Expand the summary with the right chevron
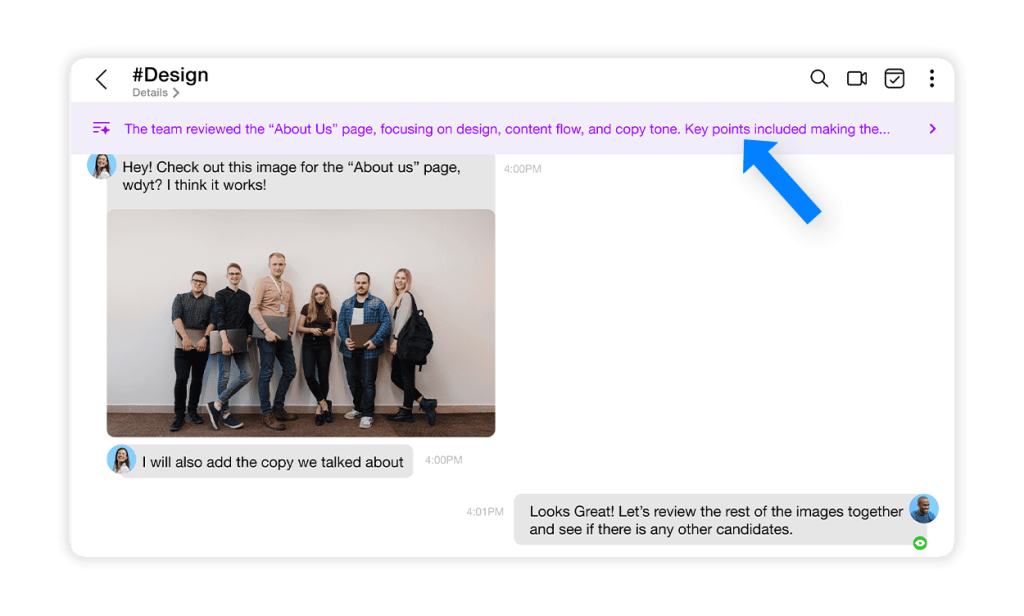Screen dimensions: 1024x616 coord(932,129)
